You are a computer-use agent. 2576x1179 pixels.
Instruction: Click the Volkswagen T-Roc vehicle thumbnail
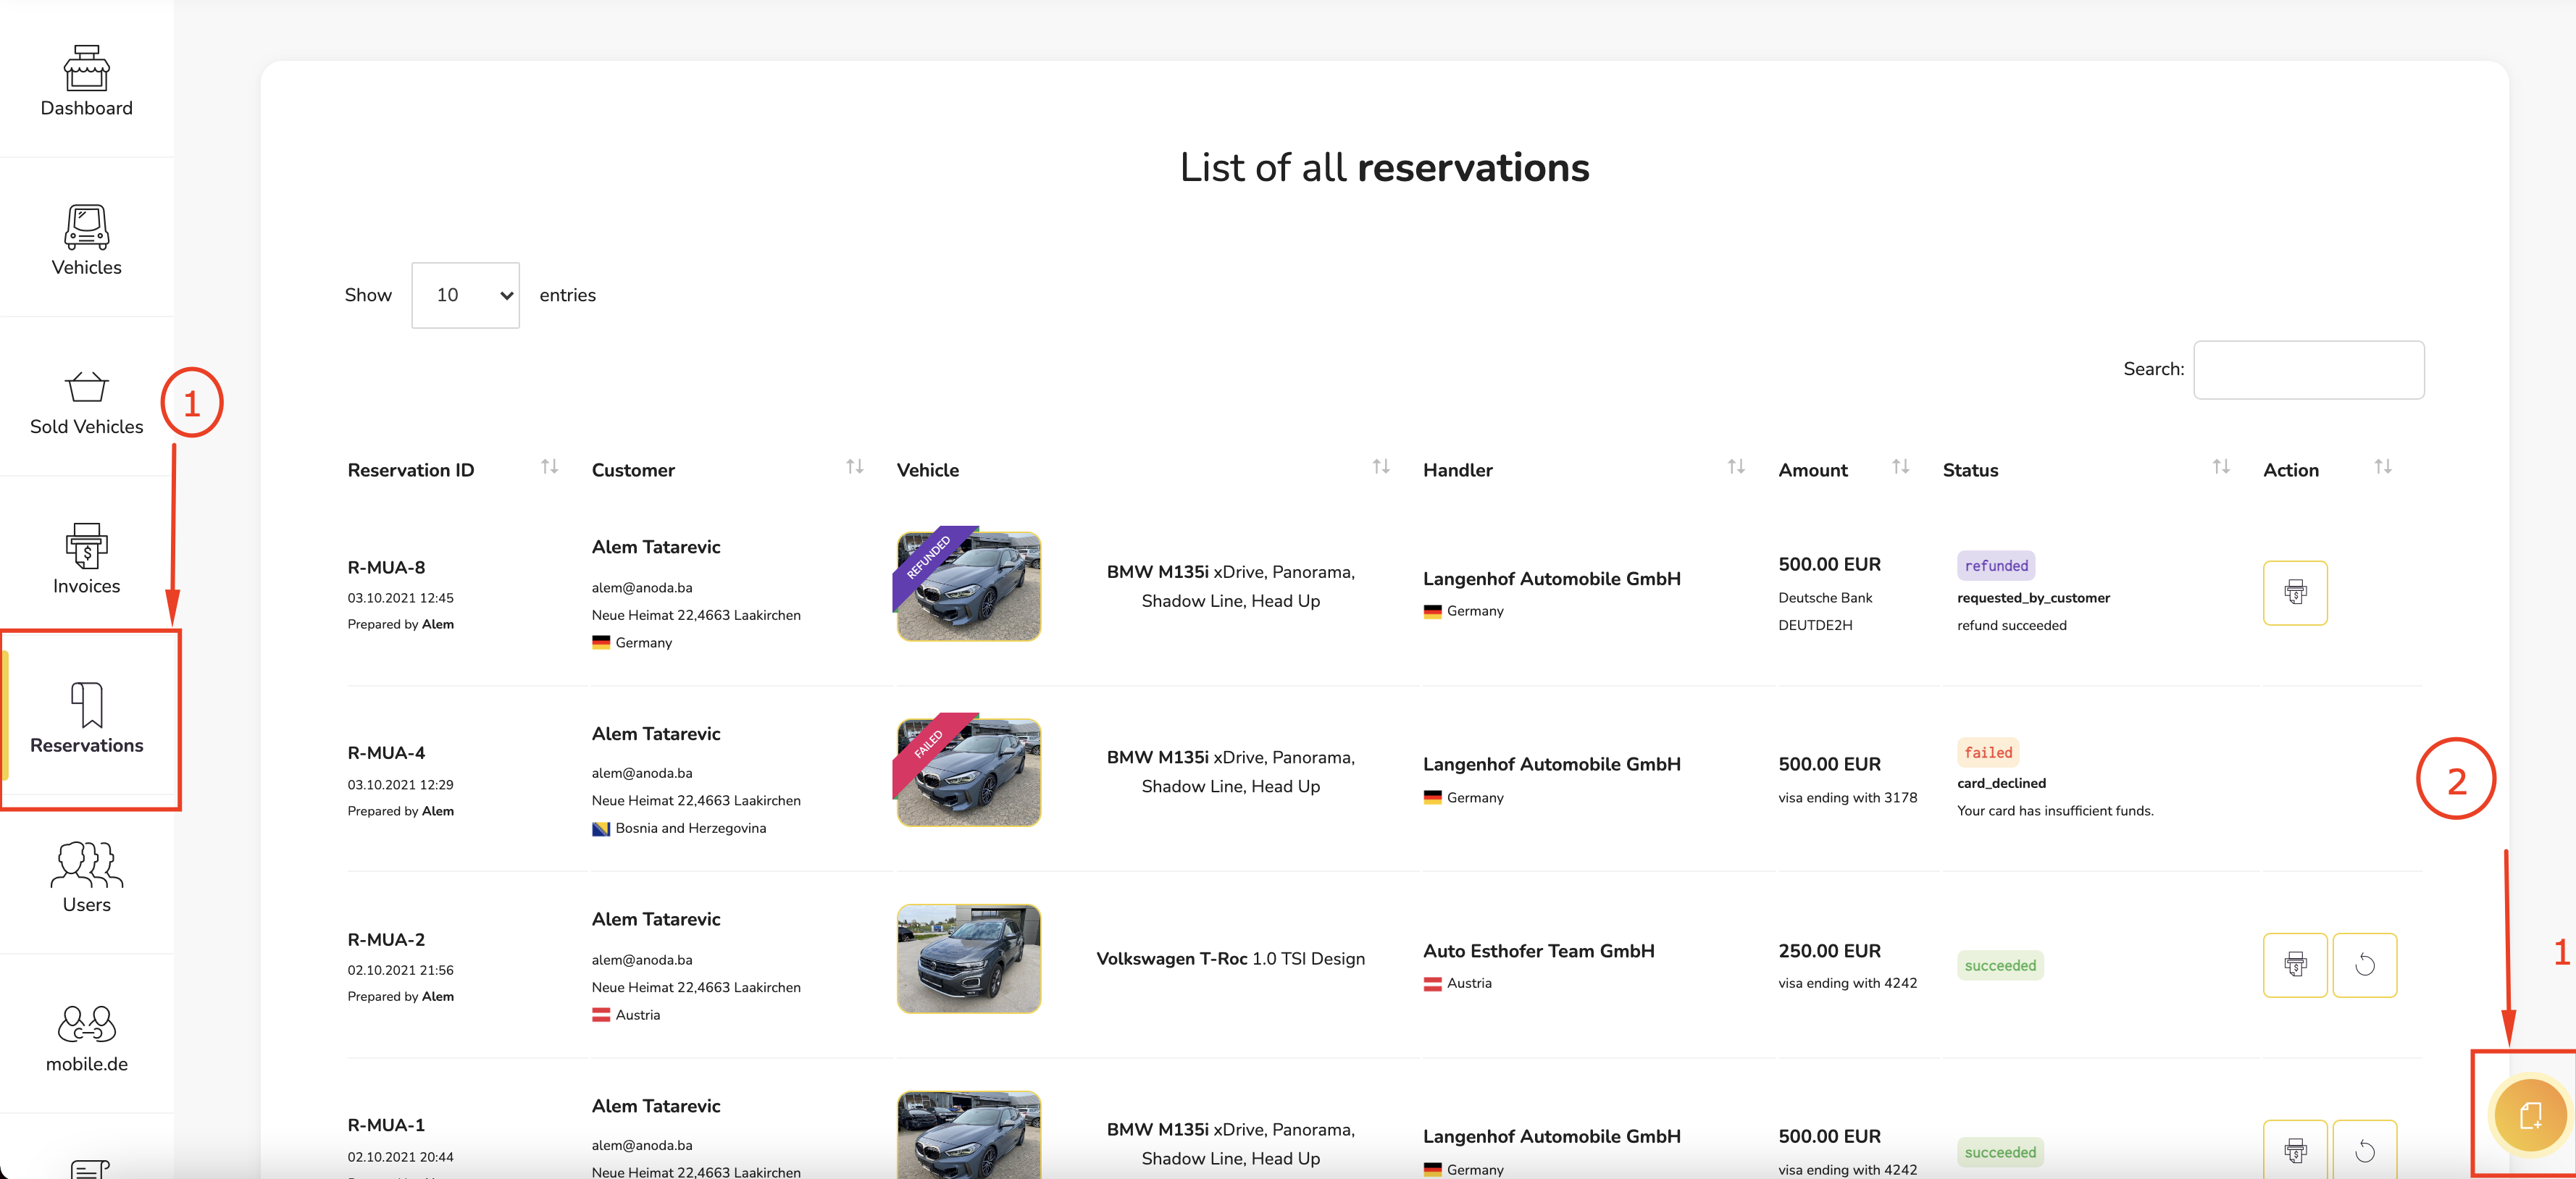968,959
